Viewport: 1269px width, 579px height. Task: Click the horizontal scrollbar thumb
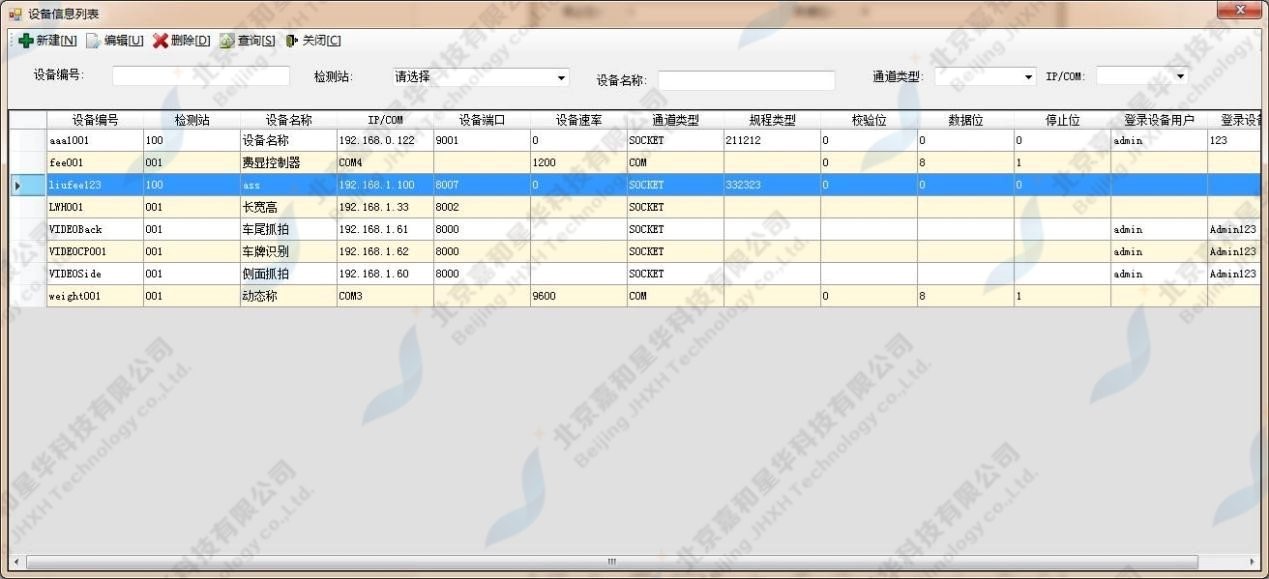point(612,561)
